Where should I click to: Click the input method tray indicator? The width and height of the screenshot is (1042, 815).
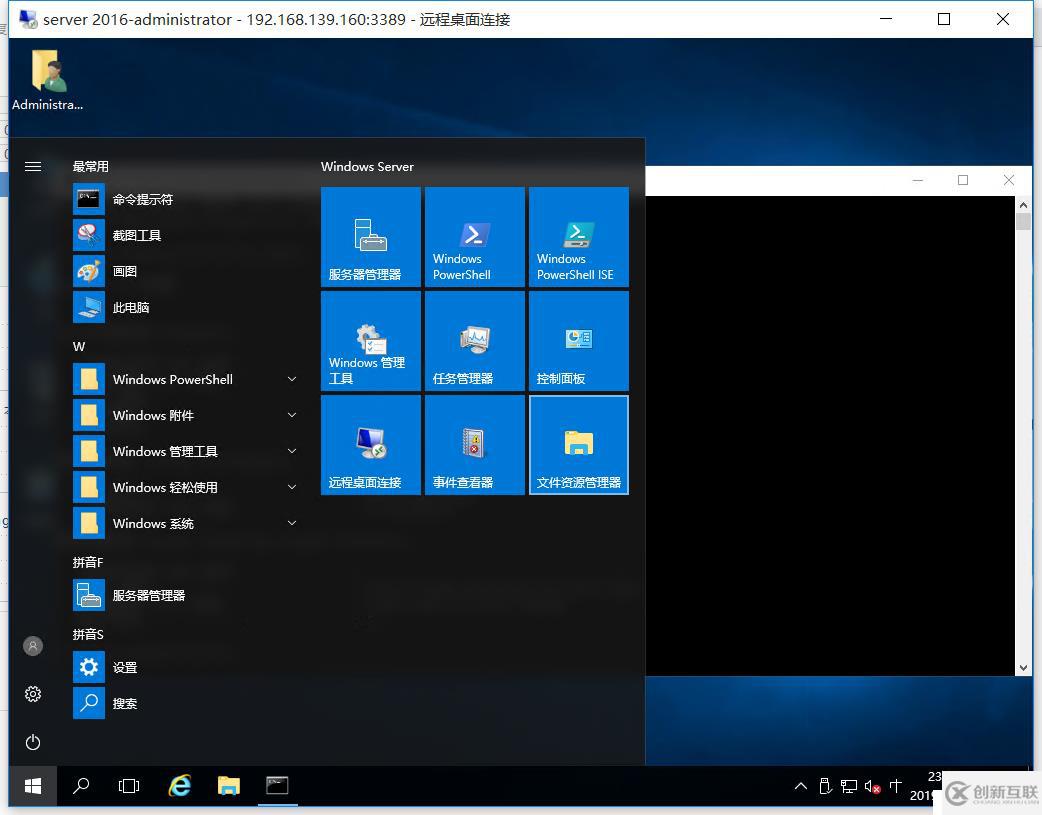click(896, 786)
